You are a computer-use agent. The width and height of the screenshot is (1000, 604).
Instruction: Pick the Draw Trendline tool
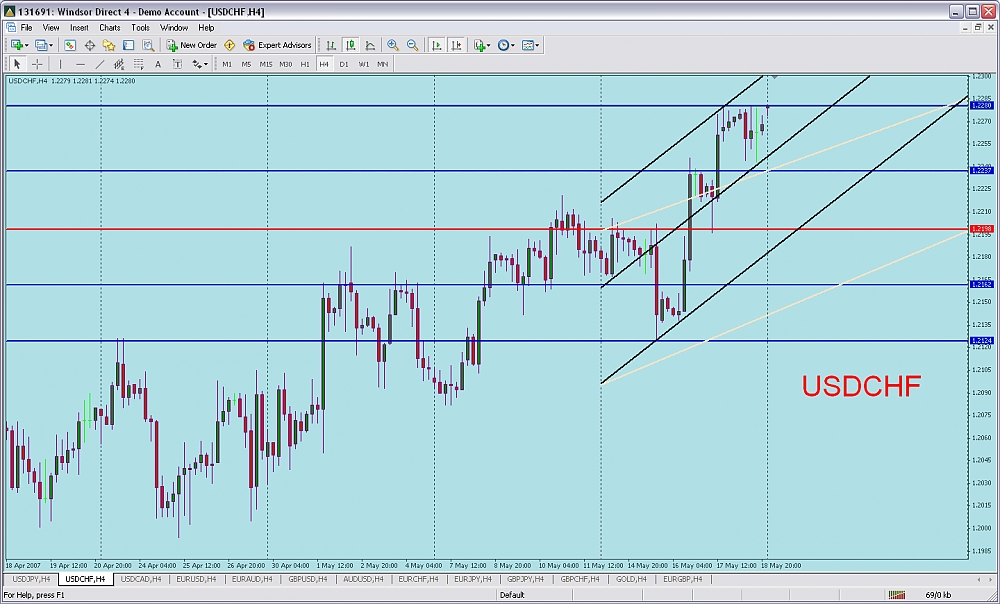pyautogui.click(x=98, y=64)
